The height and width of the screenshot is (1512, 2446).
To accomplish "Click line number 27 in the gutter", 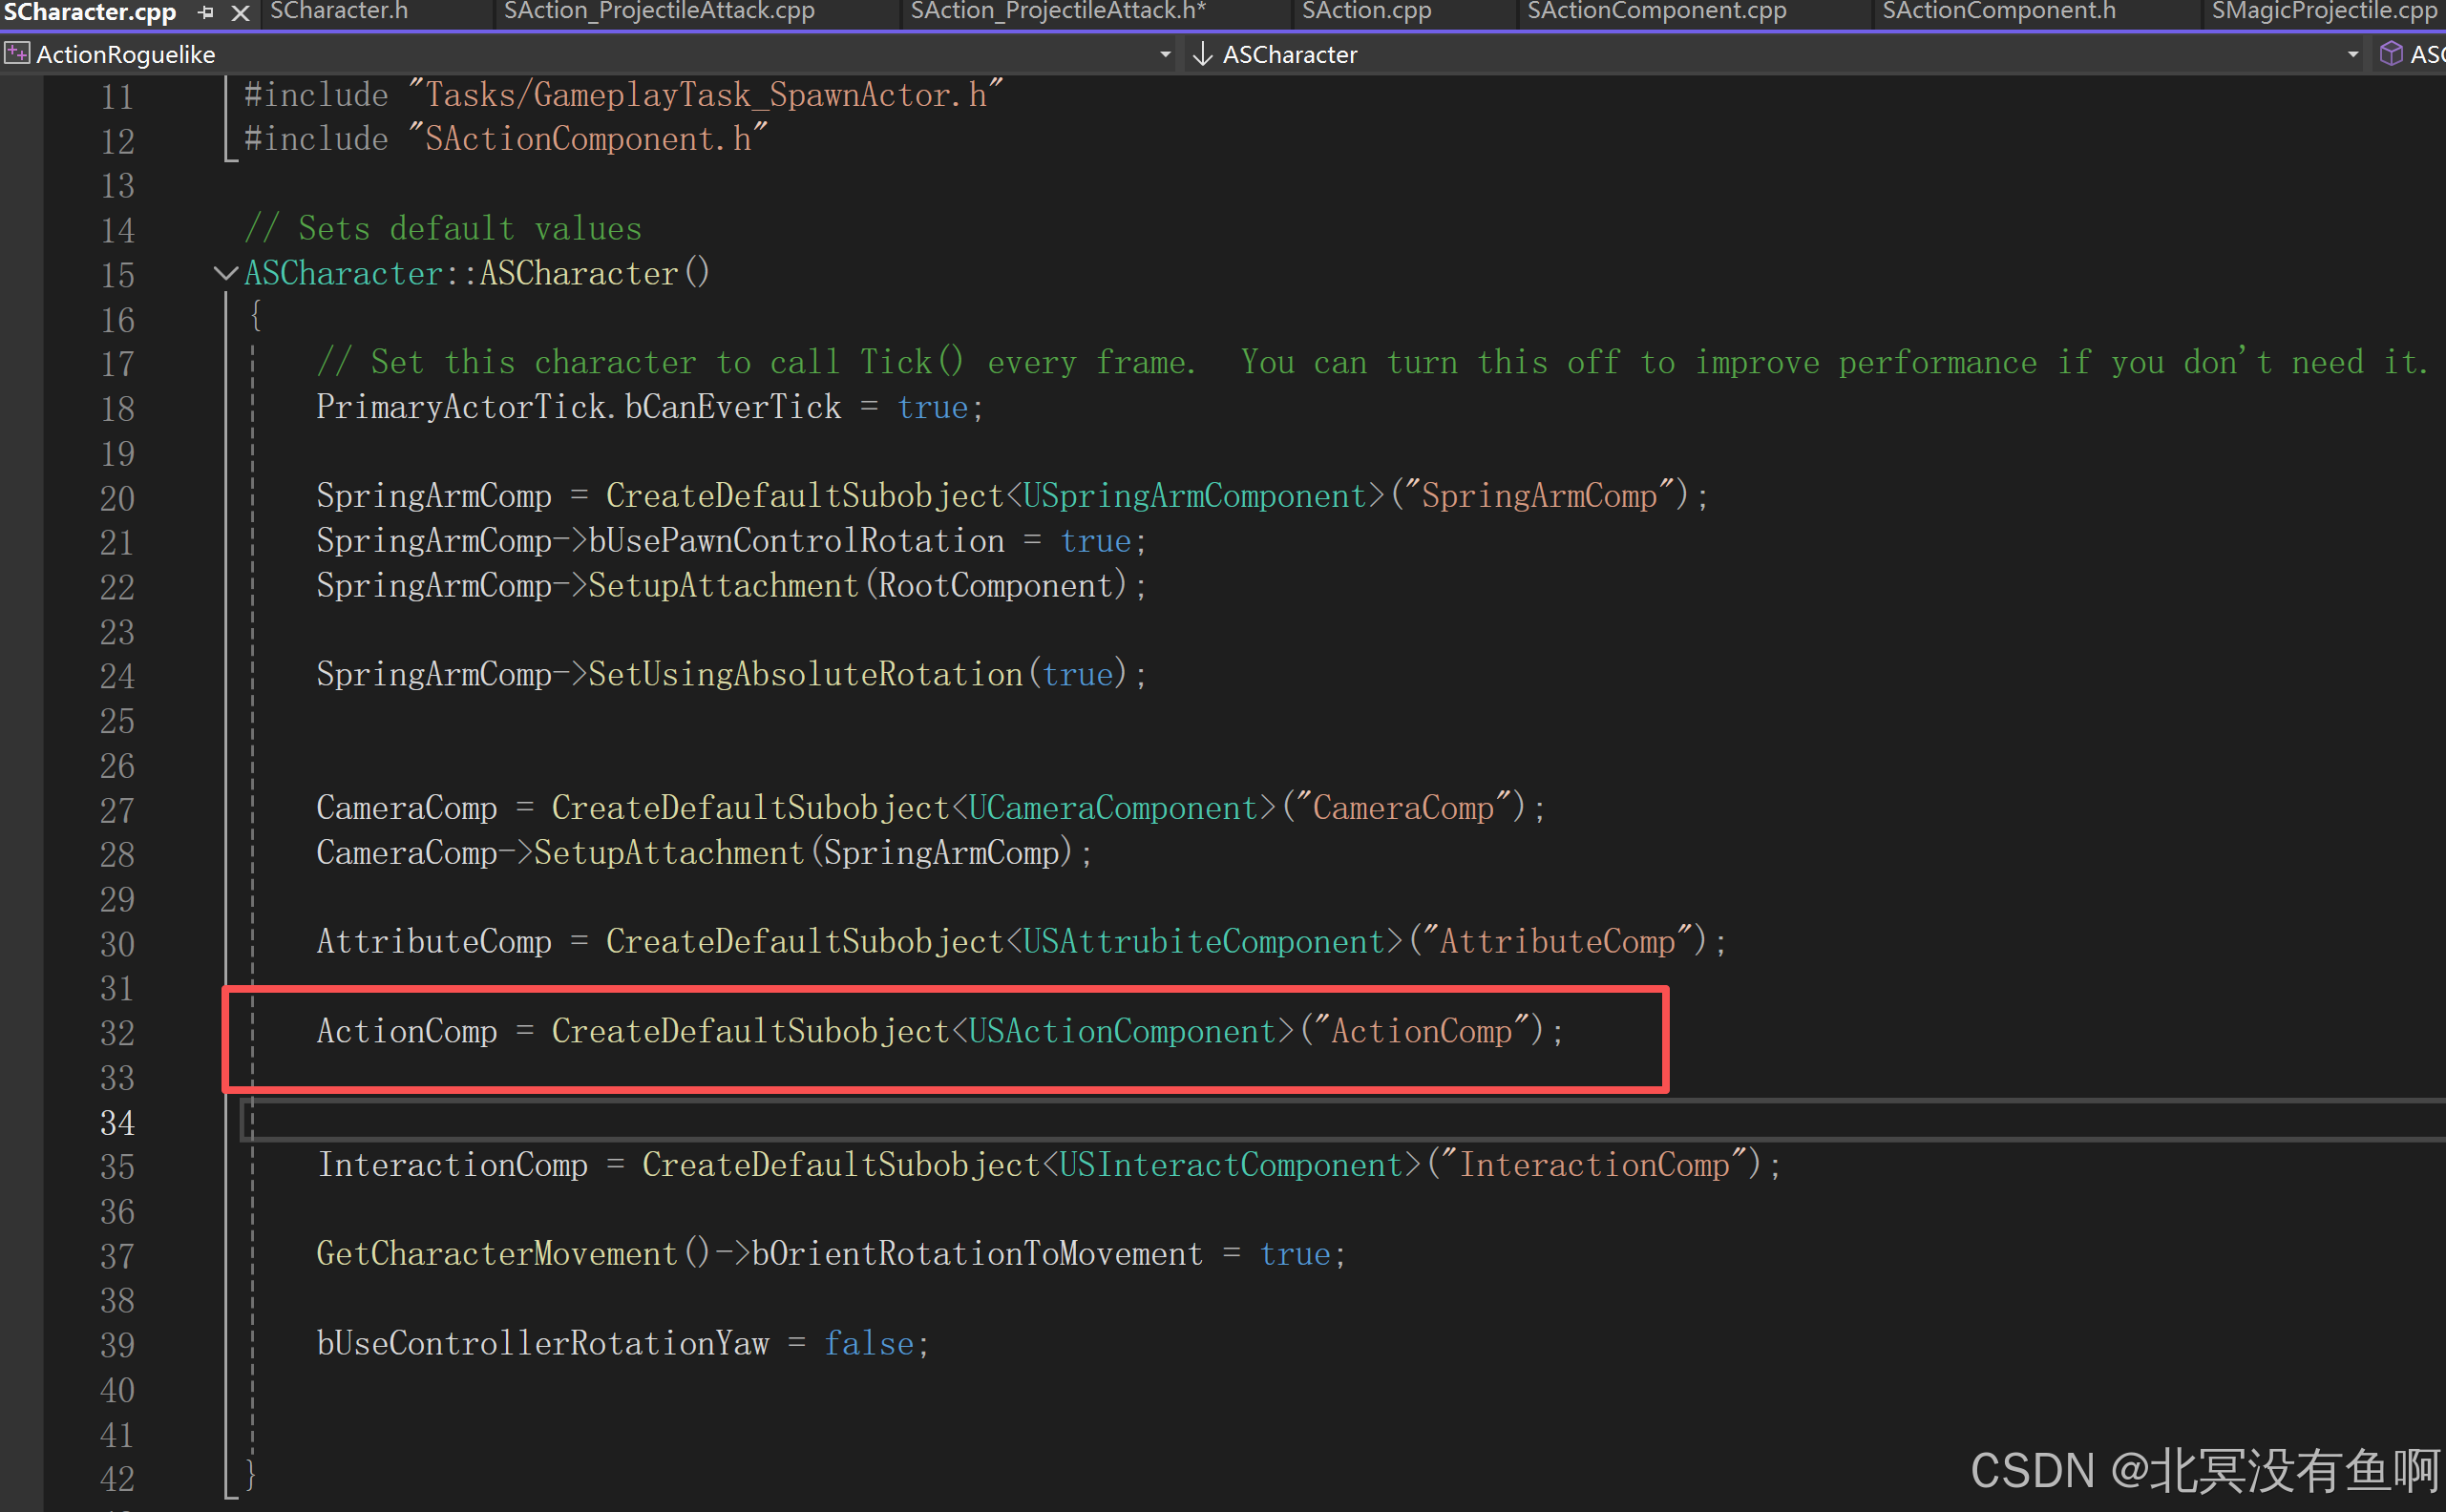I will (x=117, y=810).
